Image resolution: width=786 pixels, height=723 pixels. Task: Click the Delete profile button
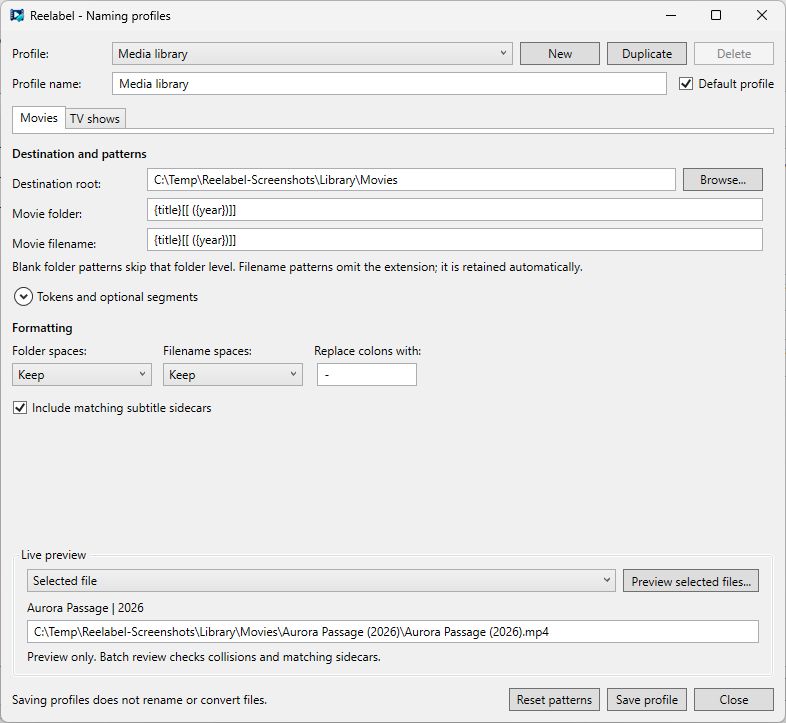pos(733,54)
